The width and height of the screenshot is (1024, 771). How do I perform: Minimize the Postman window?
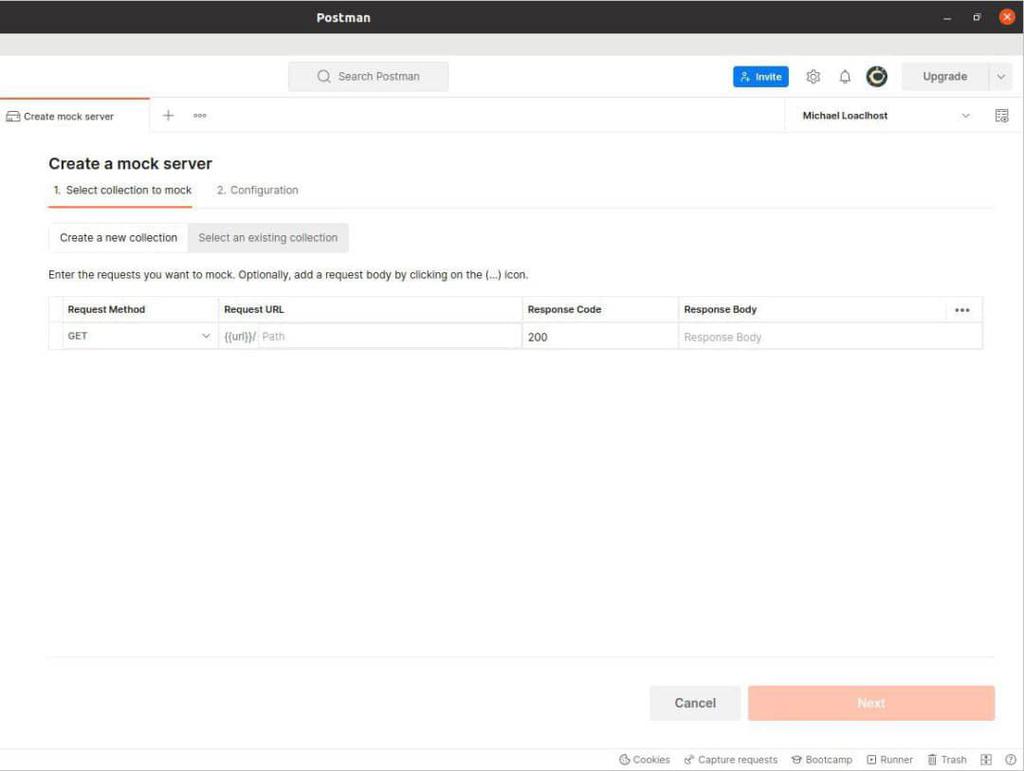tap(947, 18)
